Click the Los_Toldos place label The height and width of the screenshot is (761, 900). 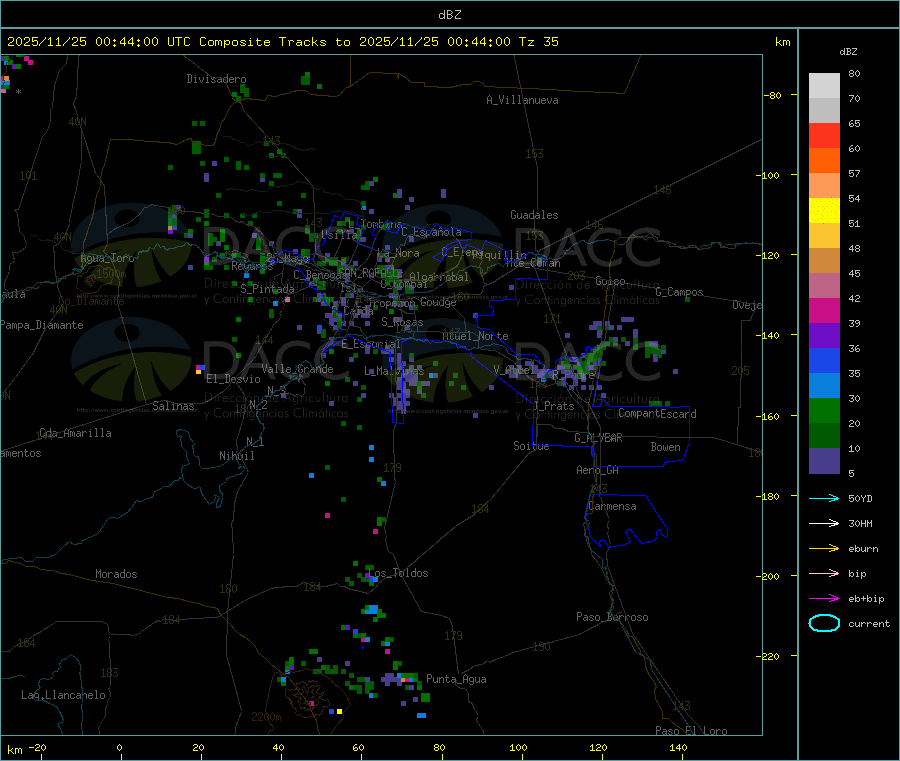pos(398,573)
